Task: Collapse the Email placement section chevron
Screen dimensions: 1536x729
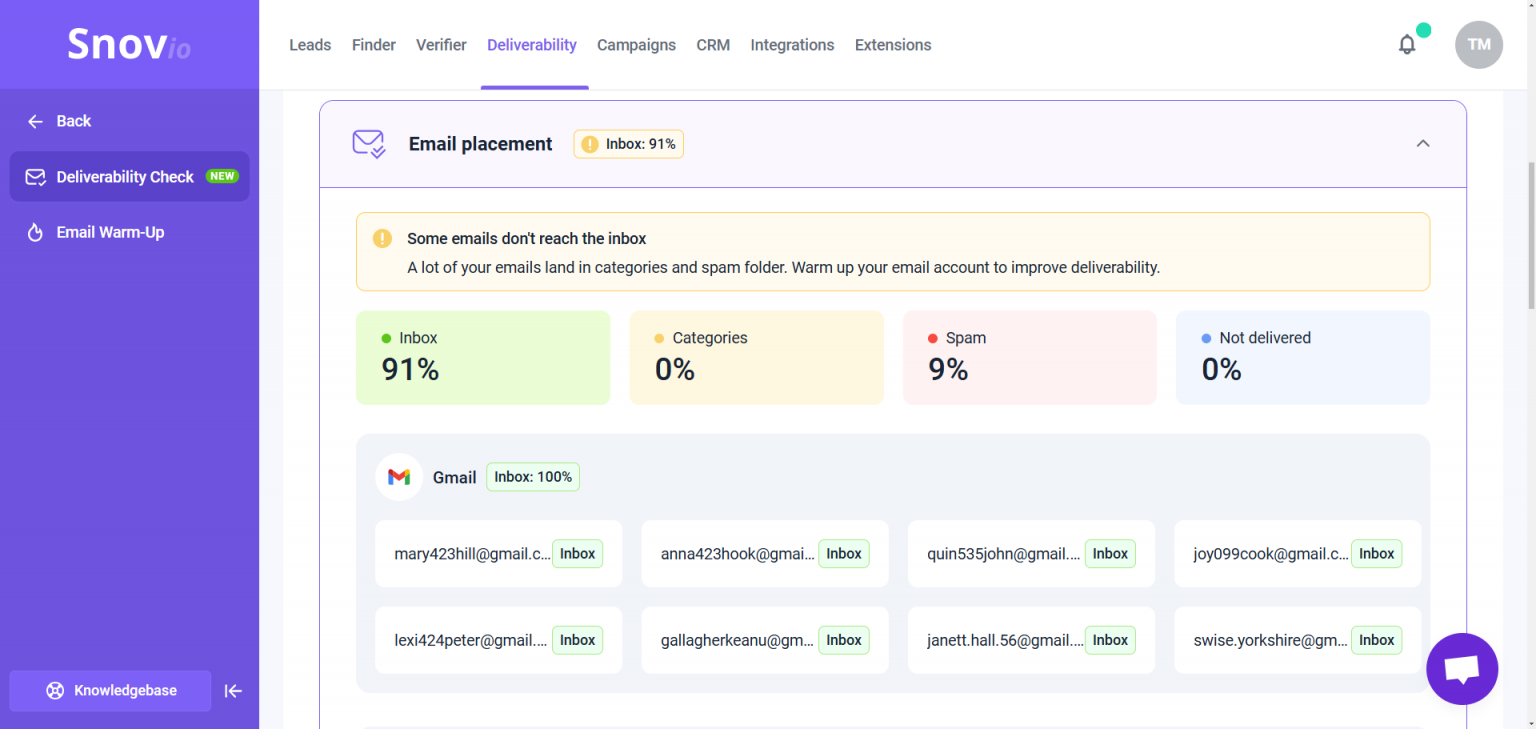Action: (x=1423, y=143)
